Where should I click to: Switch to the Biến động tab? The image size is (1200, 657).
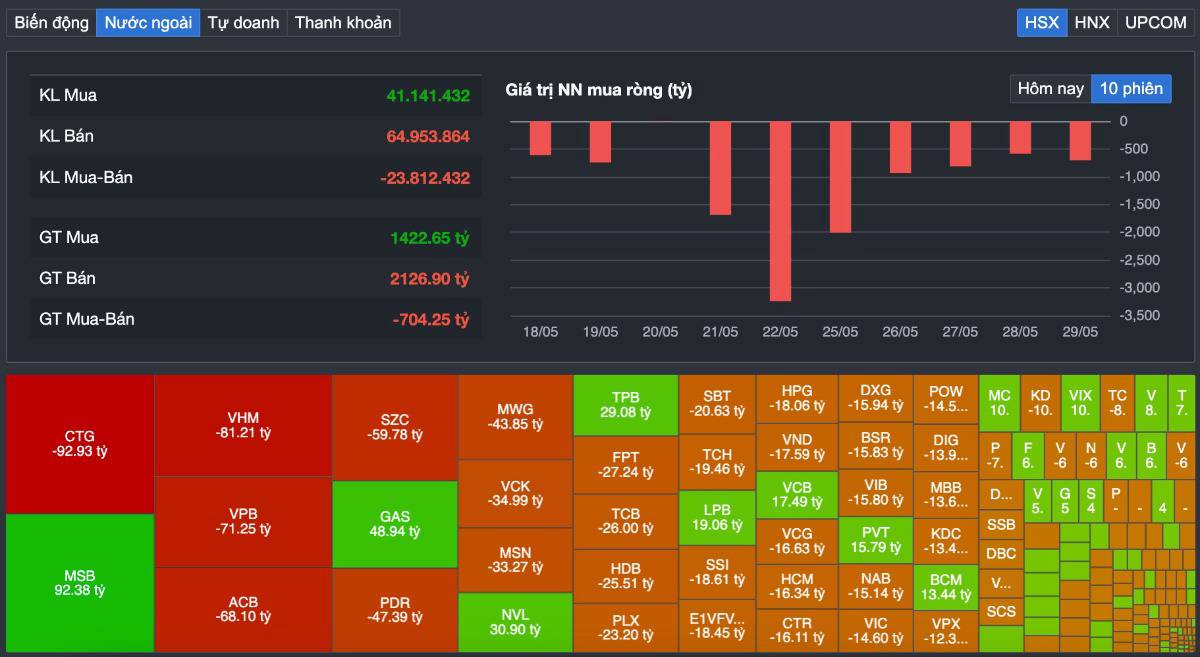click(x=51, y=22)
